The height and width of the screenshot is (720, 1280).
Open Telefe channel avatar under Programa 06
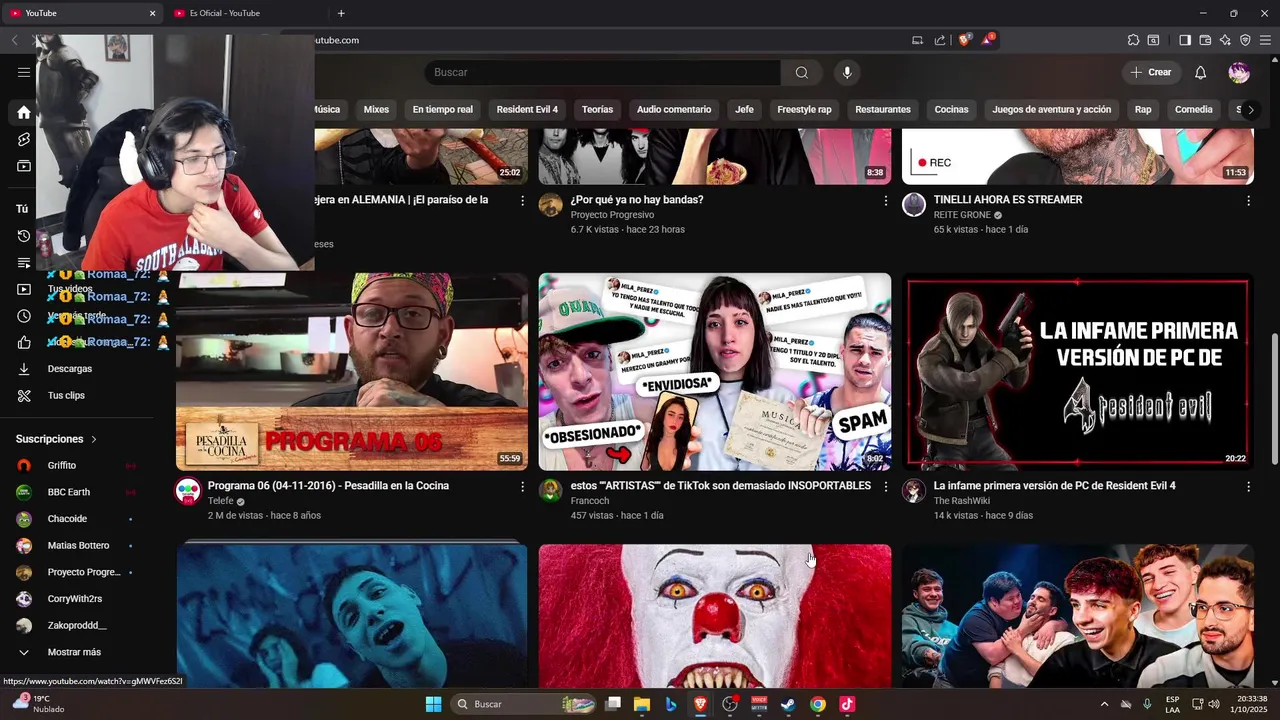click(188, 490)
